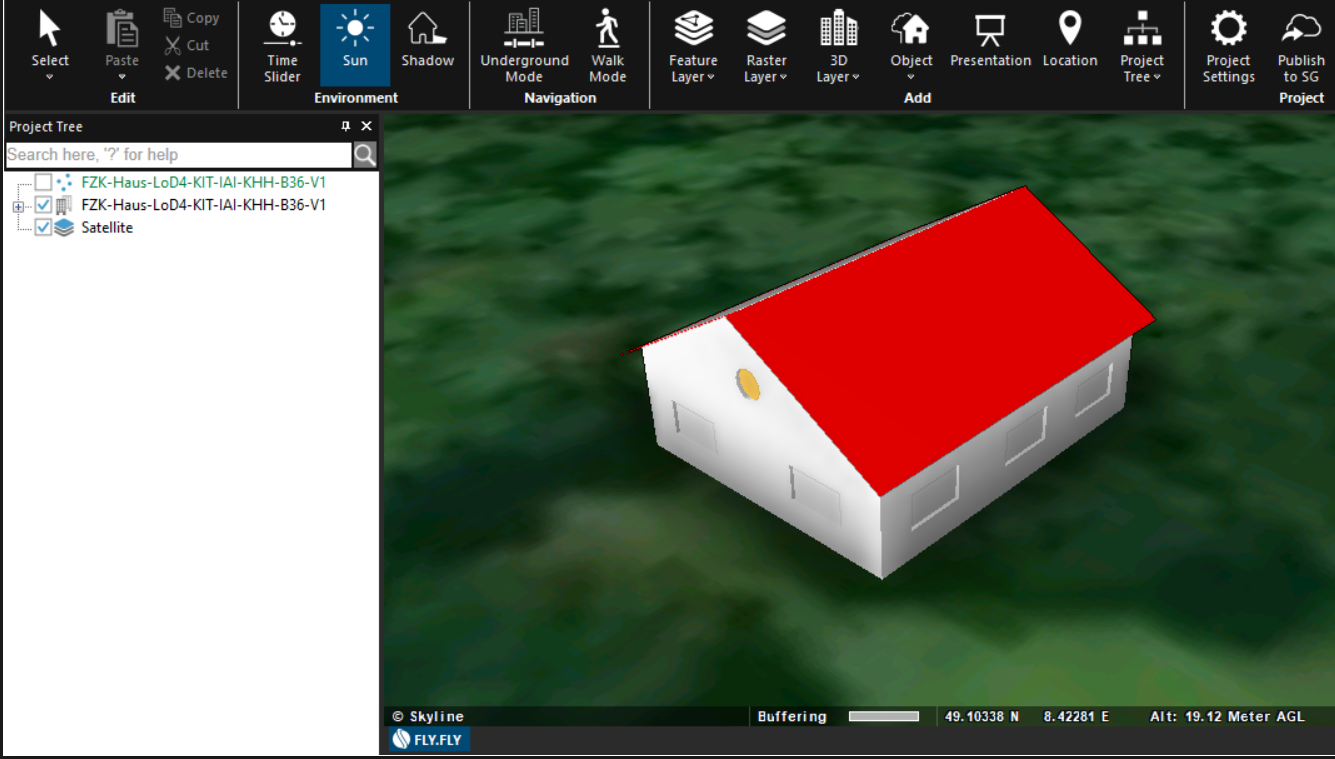Viewport: 1335px width, 759px height.
Task: Click the Copy command
Action: (x=192, y=18)
